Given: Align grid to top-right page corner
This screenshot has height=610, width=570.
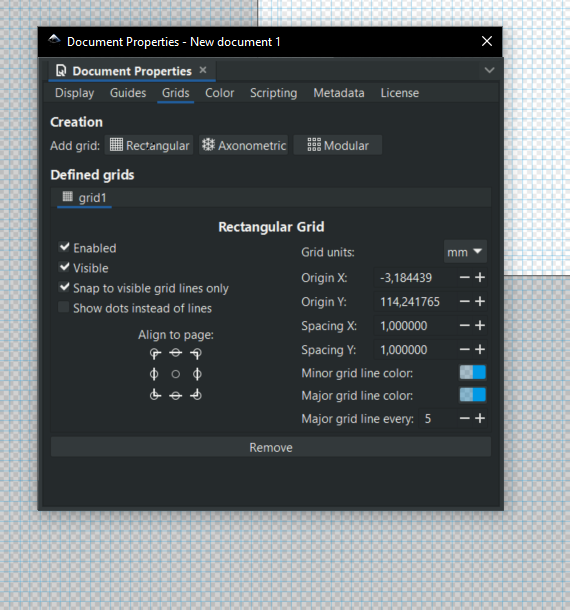Looking at the screenshot, I should coord(196,354).
